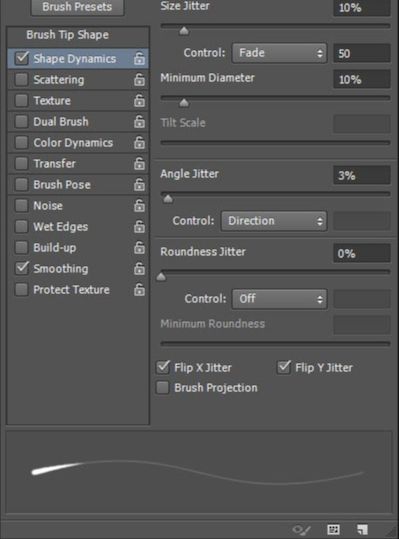Uncheck Flip X Jitter
399x539 pixels.
pyautogui.click(x=163, y=367)
